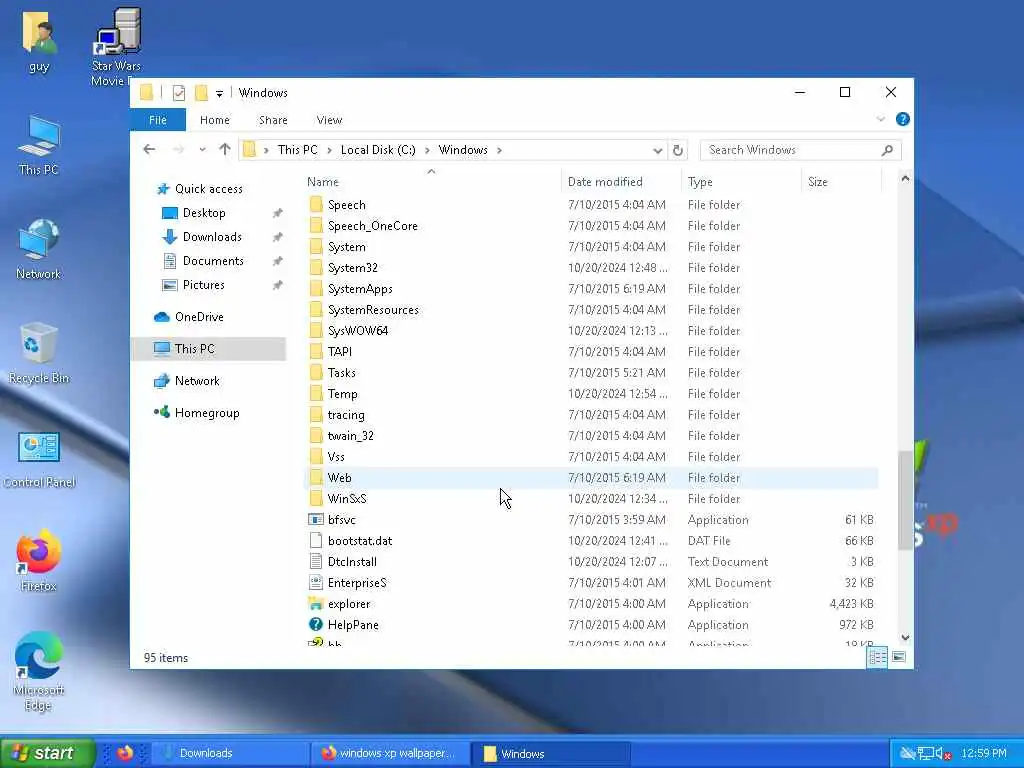Viewport: 1024px width, 768px height.
Task: Switch to windows xp wallpaper Firefox task
Action: tap(391, 753)
